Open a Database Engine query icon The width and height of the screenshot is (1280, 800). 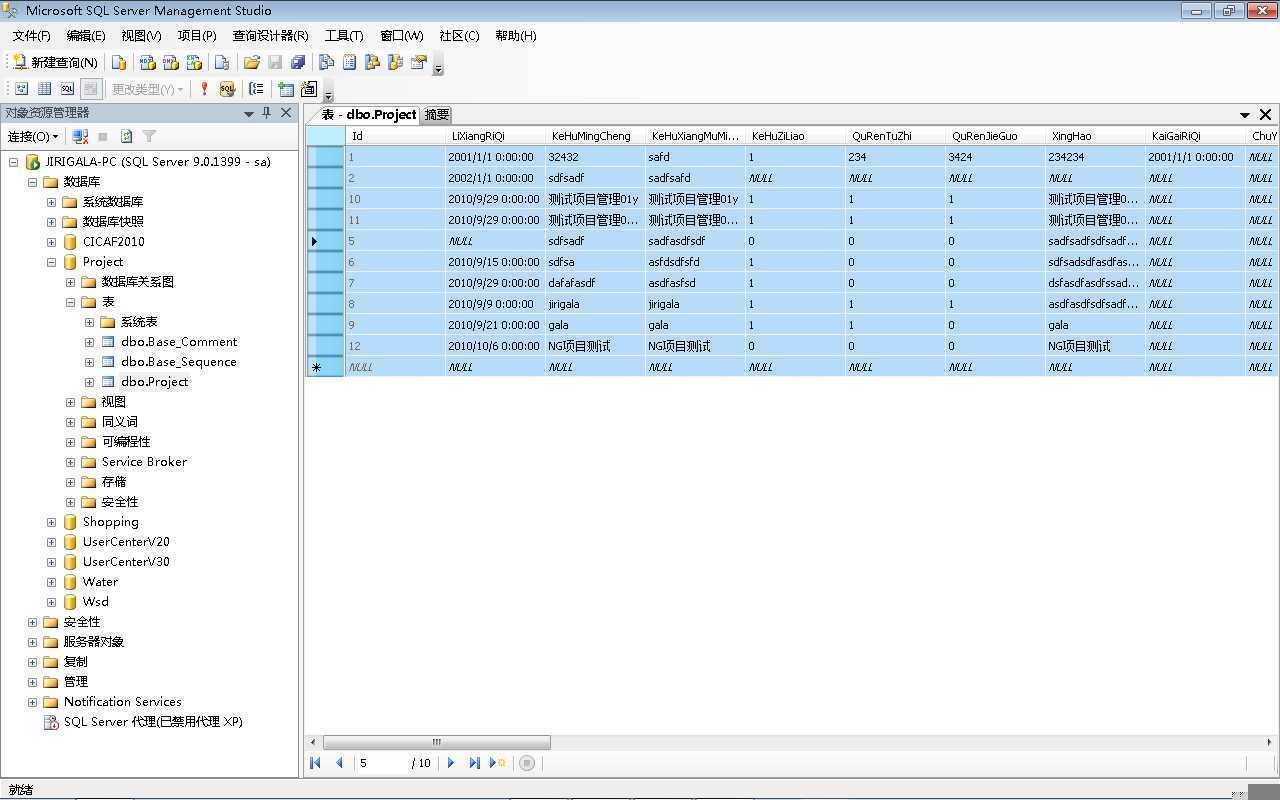[x=119, y=62]
